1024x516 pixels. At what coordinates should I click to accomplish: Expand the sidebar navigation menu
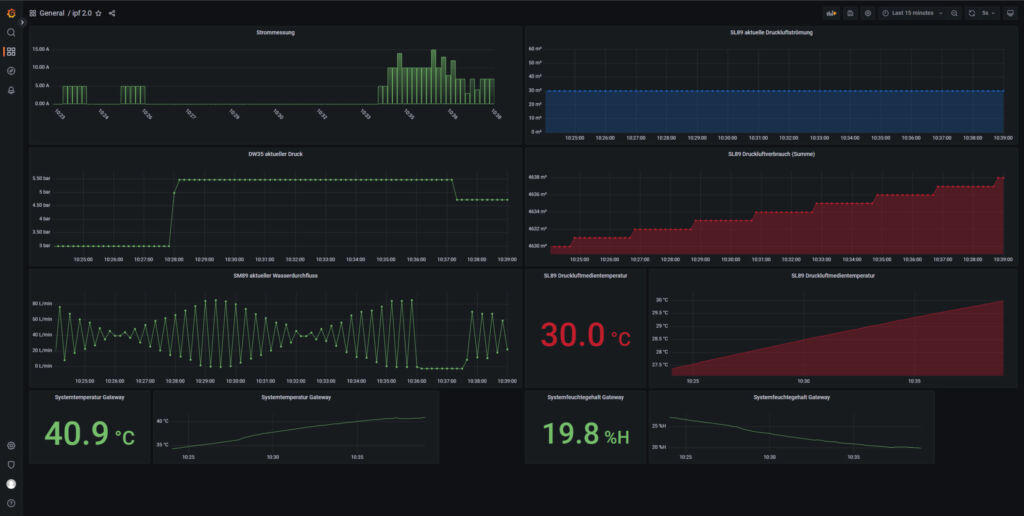[22, 22]
